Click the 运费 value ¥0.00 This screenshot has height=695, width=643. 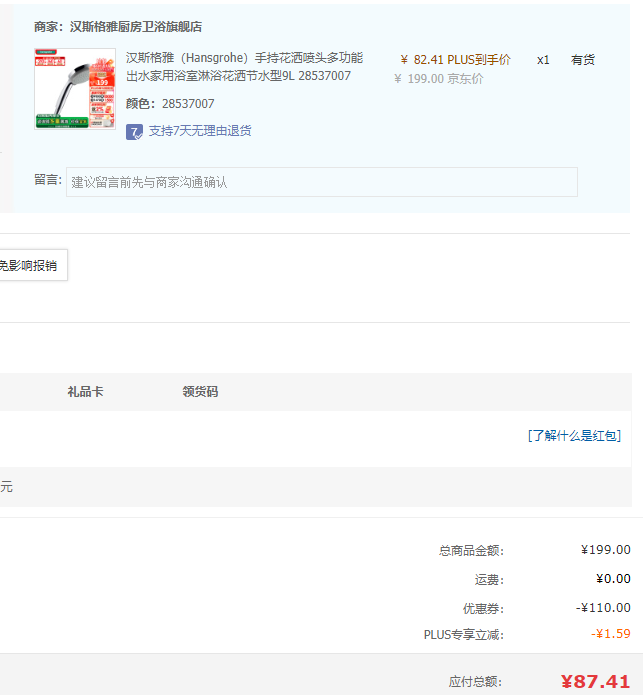[613, 579]
